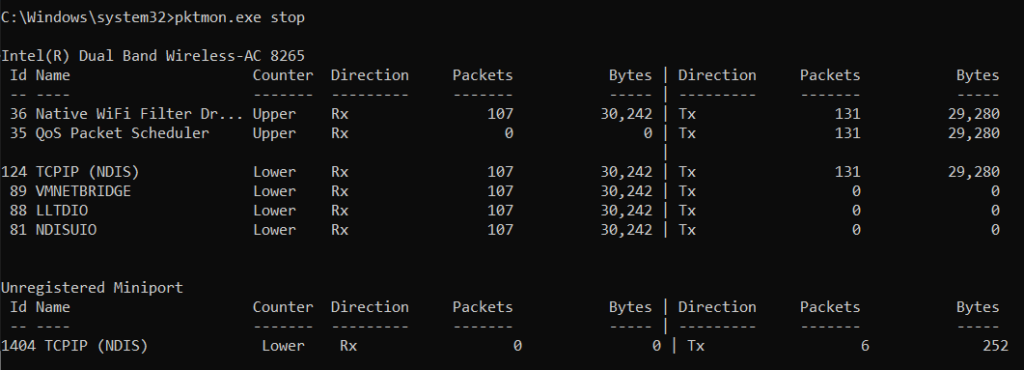Click the pktmon.exe stop command text

pyautogui.click(x=240, y=18)
